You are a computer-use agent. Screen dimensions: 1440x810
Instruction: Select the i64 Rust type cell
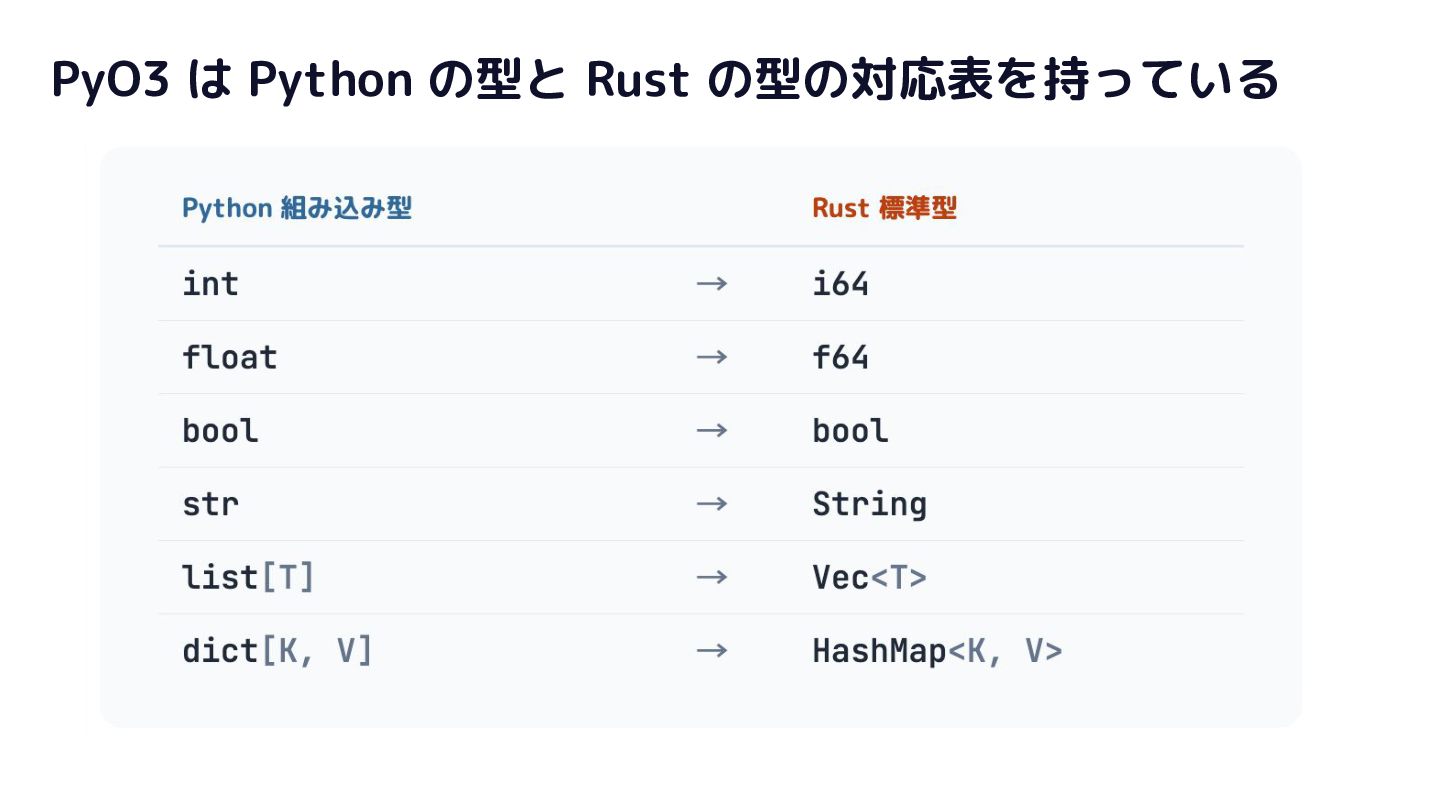tap(840, 284)
